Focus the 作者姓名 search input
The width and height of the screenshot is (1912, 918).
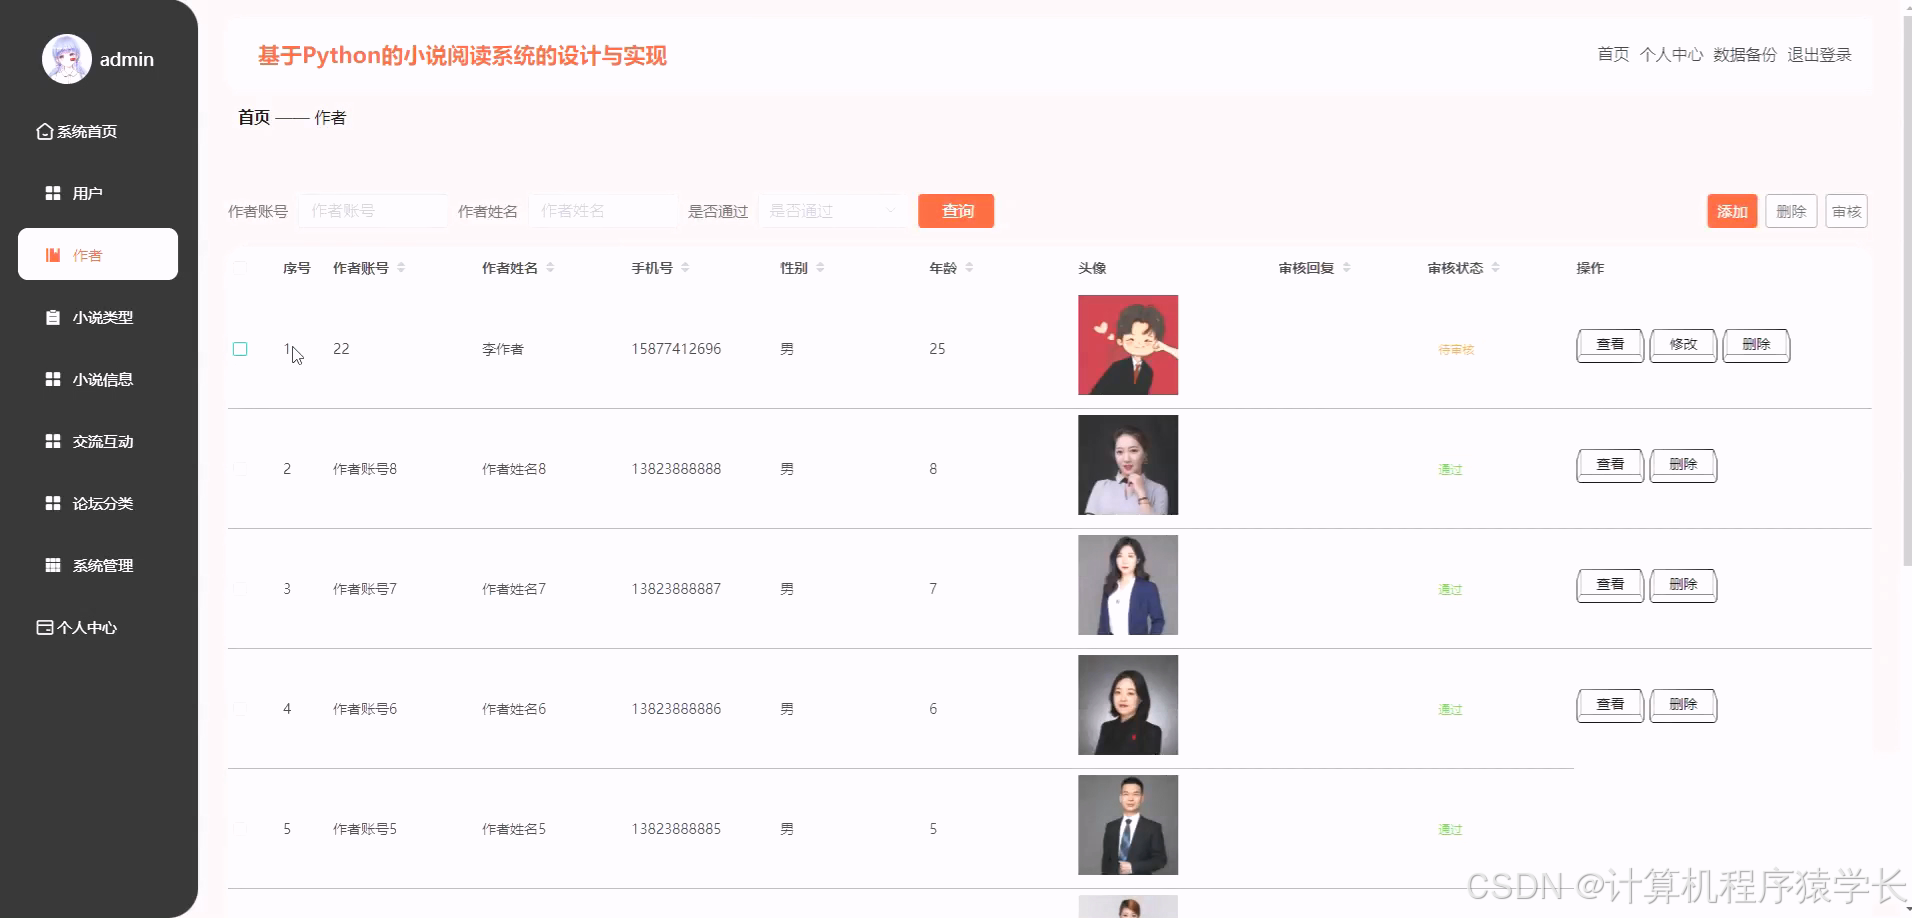tap(603, 211)
